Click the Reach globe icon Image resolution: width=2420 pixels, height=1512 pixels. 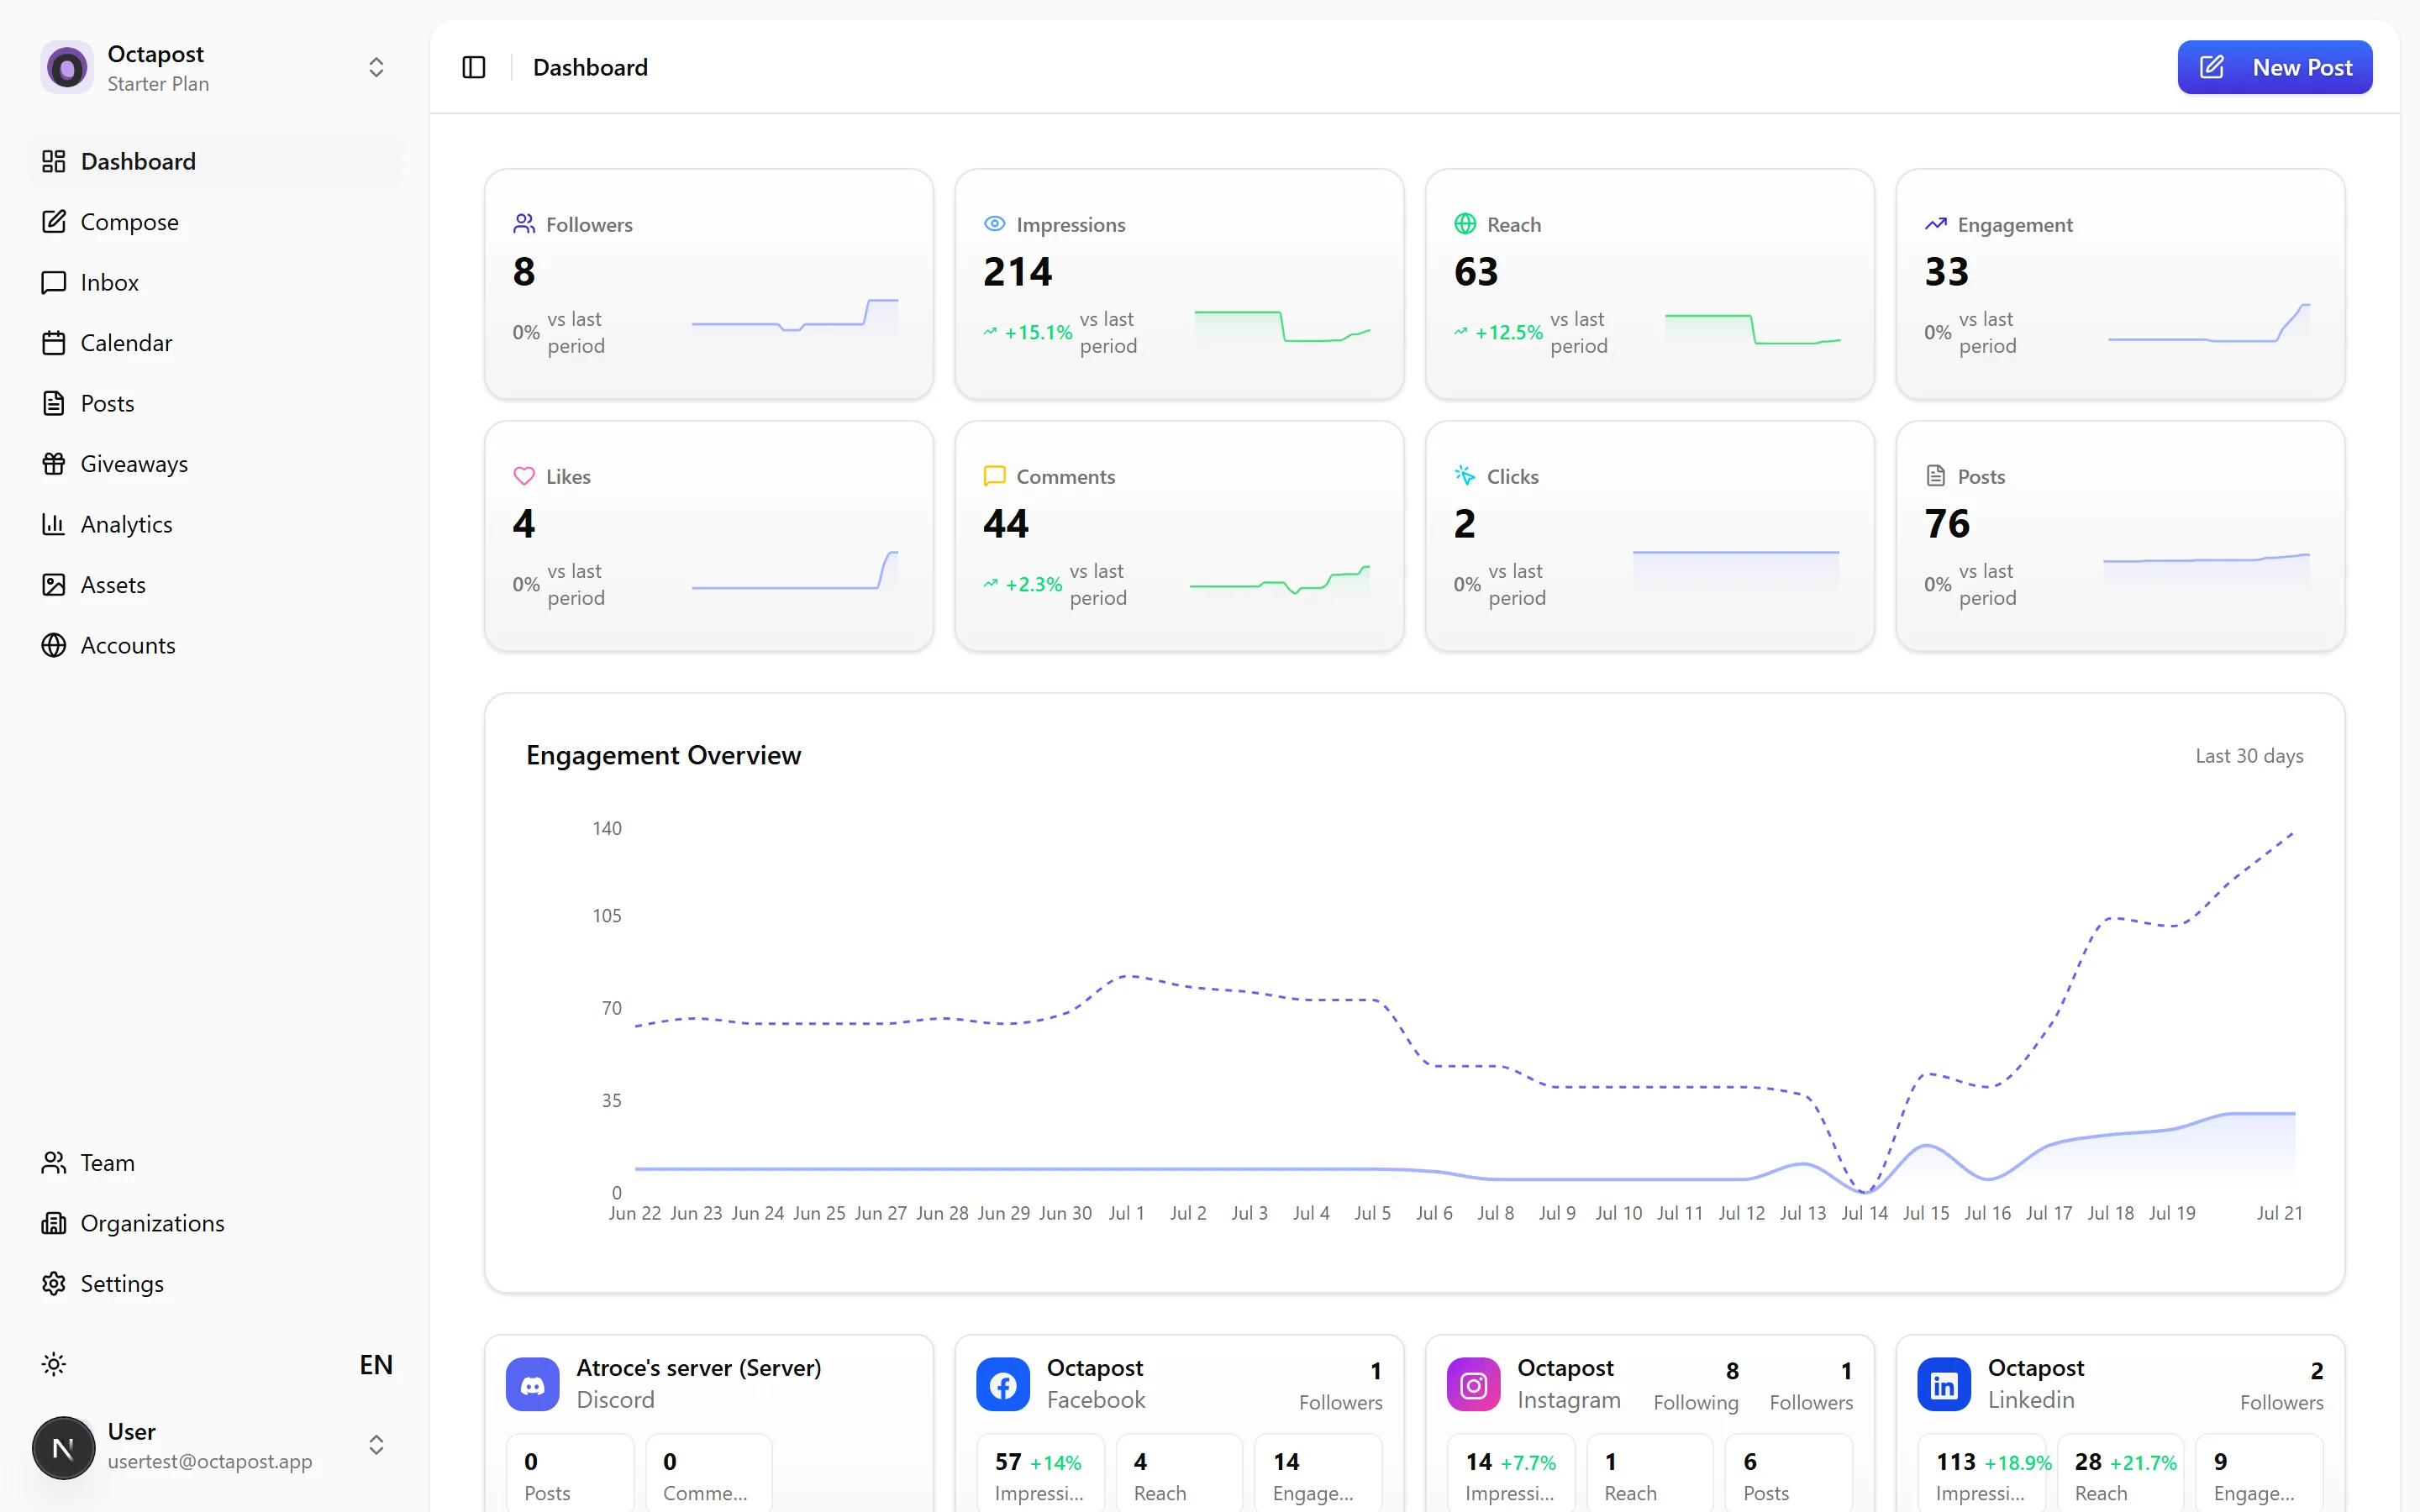pyautogui.click(x=1465, y=224)
